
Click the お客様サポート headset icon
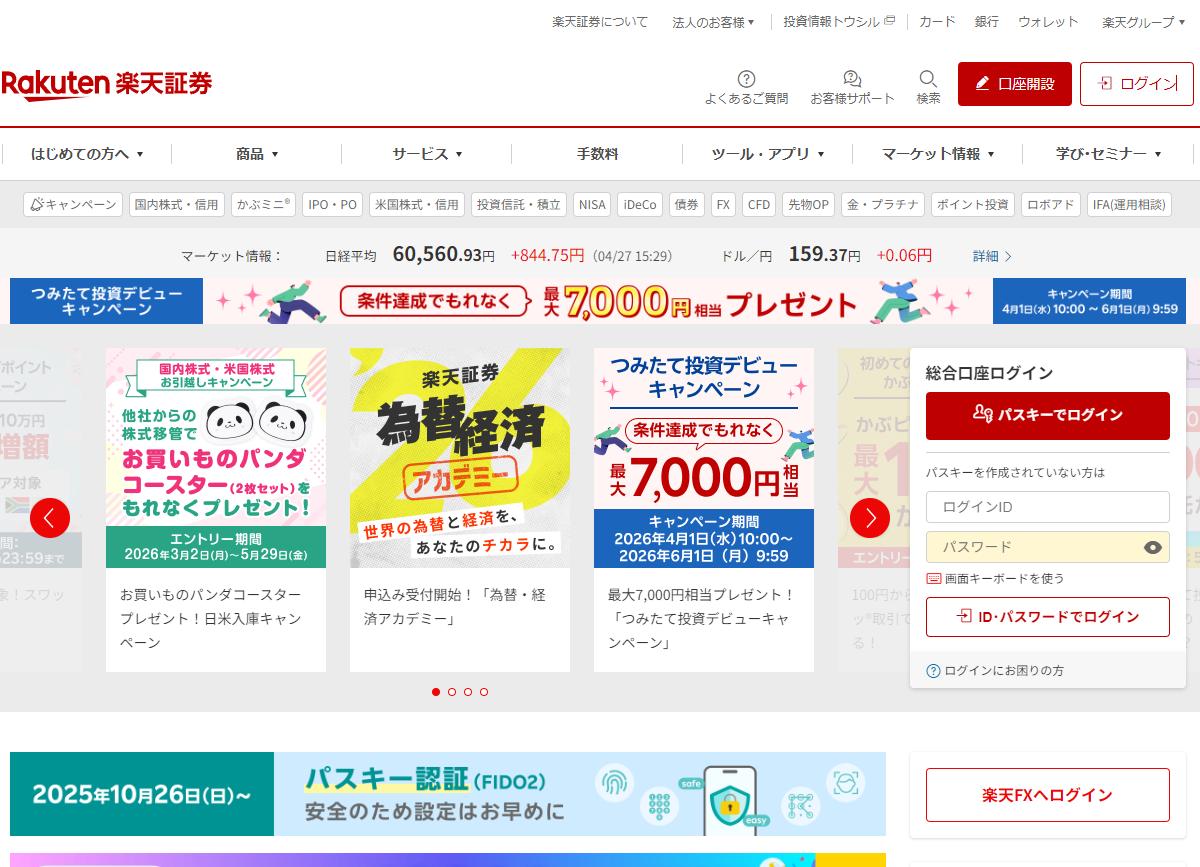[x=852, y=78]
